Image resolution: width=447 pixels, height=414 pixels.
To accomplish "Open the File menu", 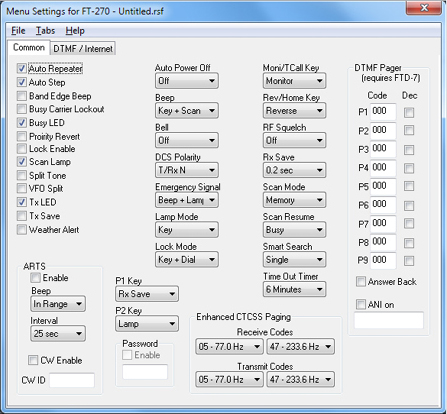I will point(18,31).
